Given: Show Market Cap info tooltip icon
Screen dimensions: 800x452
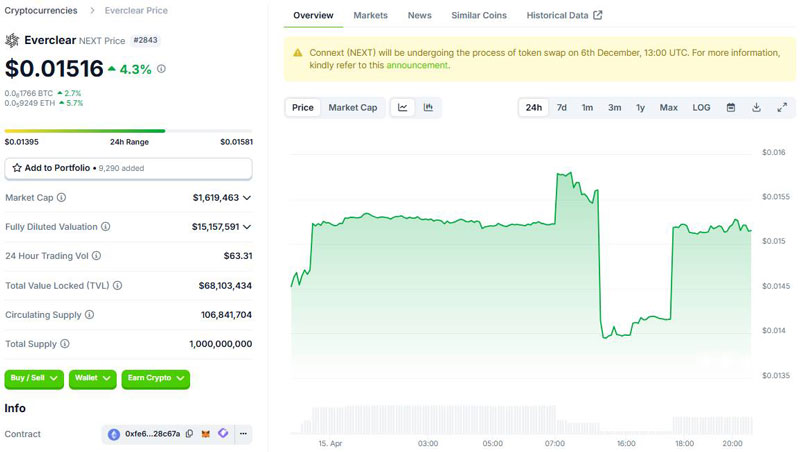Looking at the screenshot, I should [x=61, y=197].
